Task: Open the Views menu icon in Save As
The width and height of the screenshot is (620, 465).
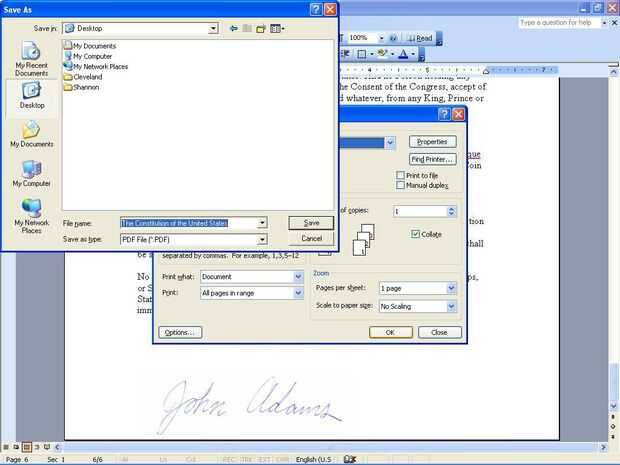Action: (277, 28)
